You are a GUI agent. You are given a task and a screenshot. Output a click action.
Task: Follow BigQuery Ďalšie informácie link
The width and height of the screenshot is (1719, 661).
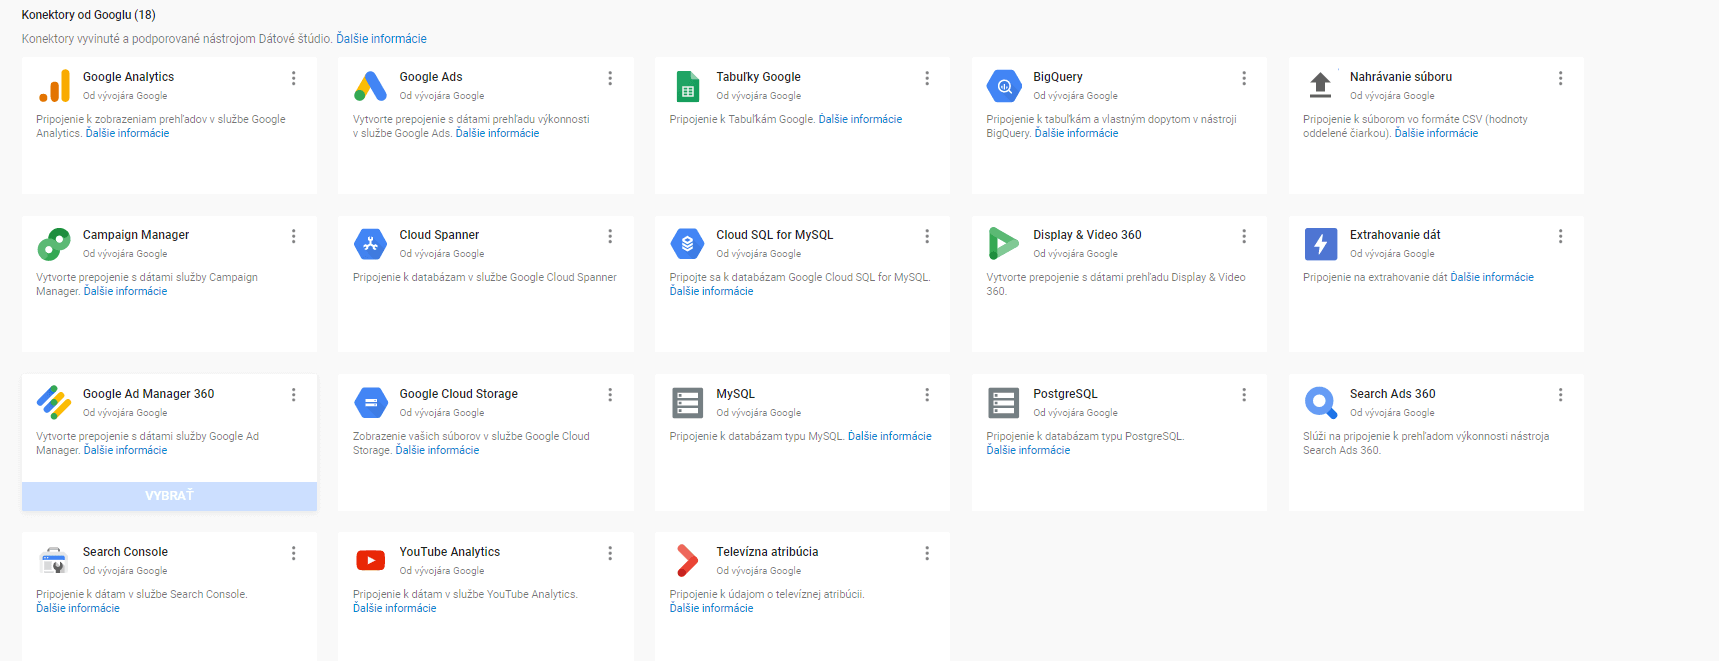(x=1076, y=133)
